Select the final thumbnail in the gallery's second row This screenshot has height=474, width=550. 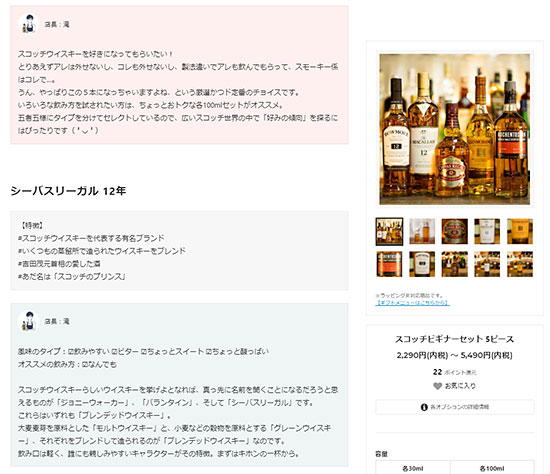click(x=520, y=264)
